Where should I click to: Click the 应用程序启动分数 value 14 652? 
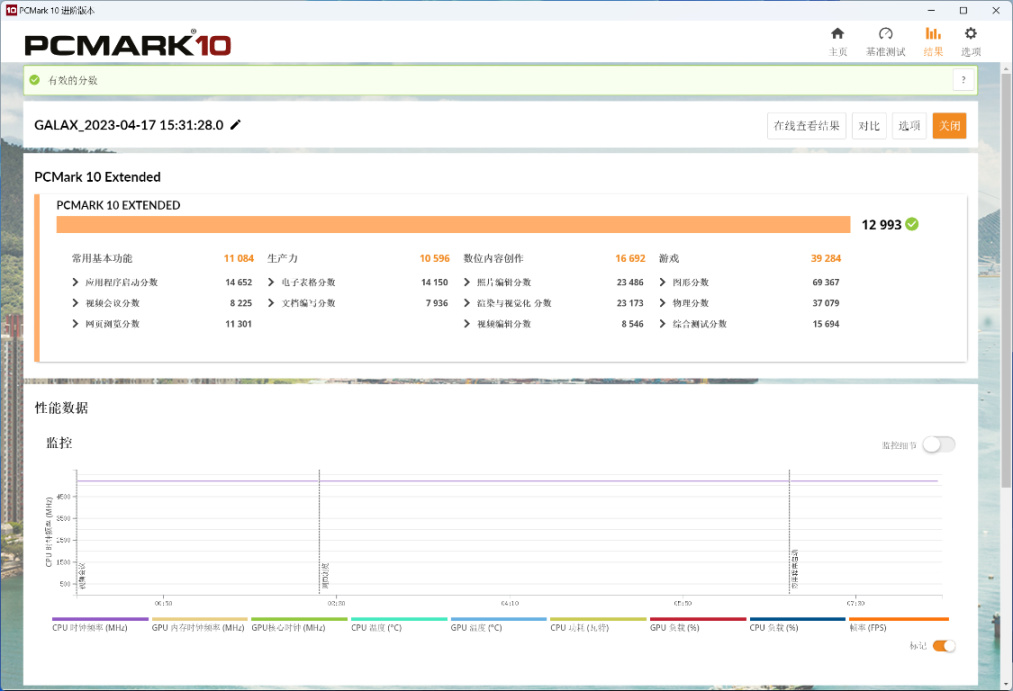238,282
